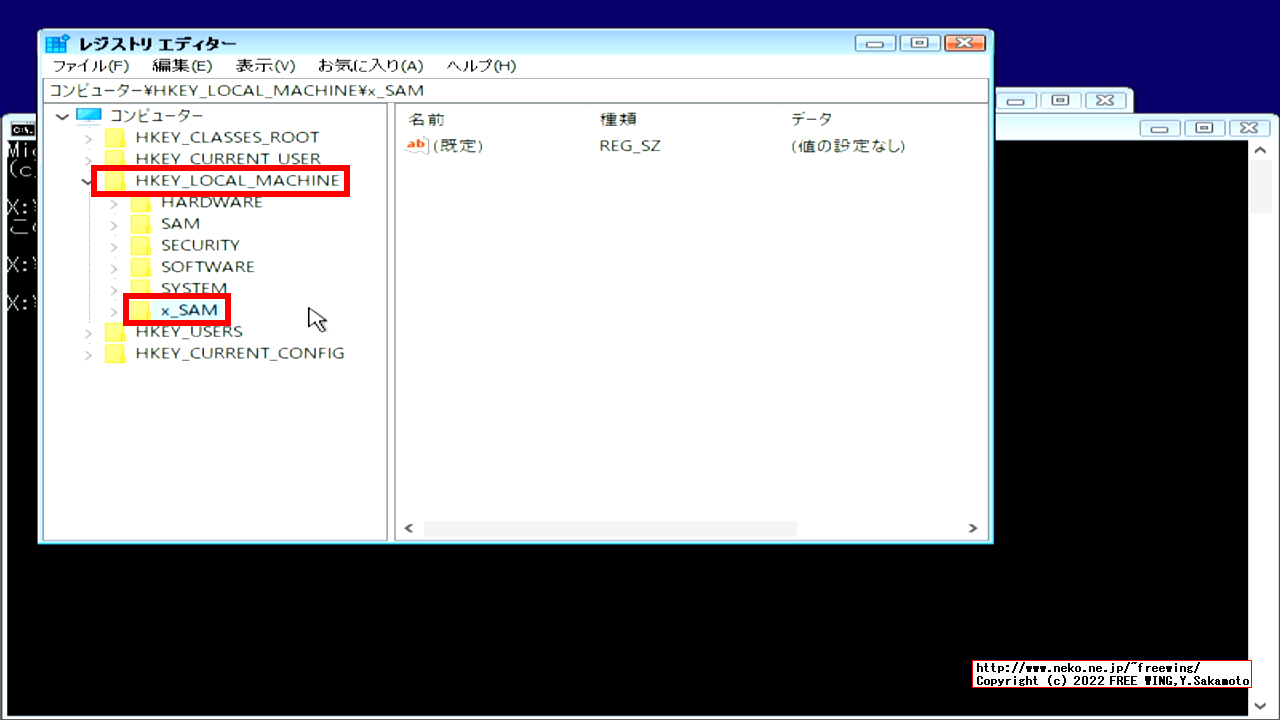Expand the HKEY_USERS chevron
Viewport: 1280px width, 720px height.
tap(88, 331)
